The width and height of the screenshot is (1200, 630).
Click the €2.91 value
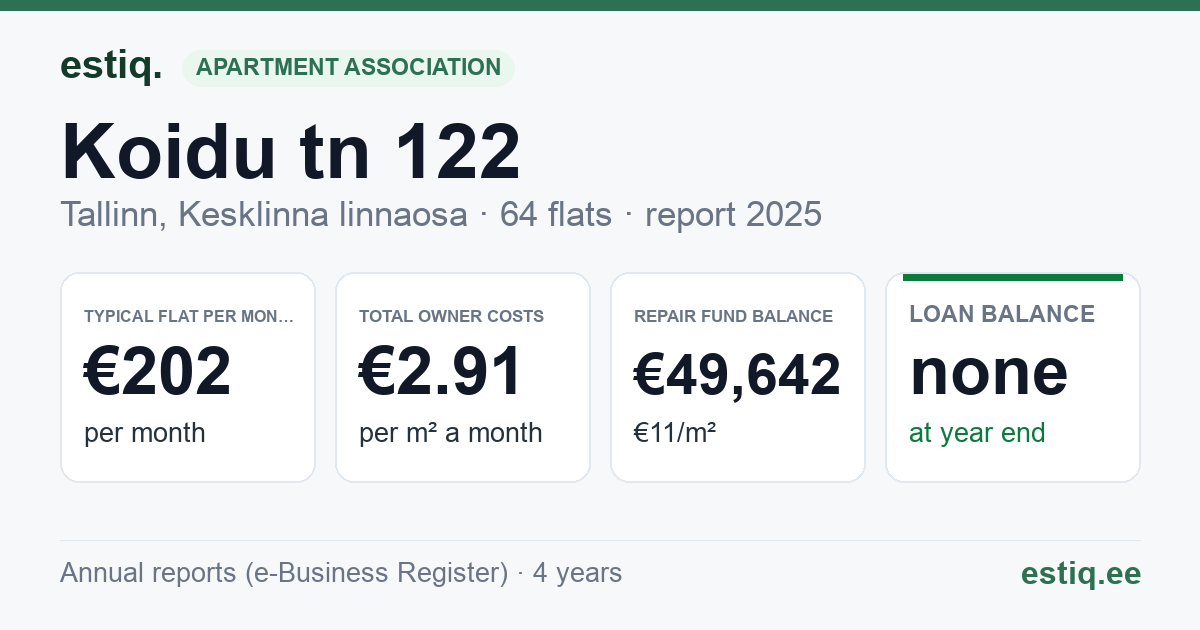pos(441,371)
